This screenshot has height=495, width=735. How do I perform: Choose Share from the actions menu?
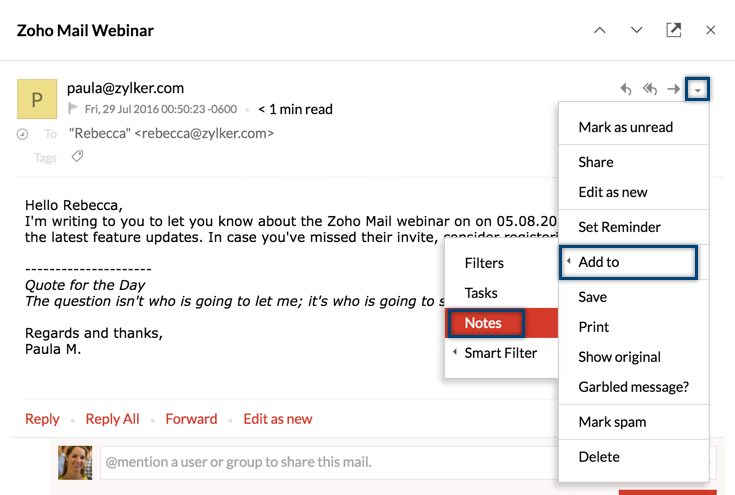coord(633,162)
